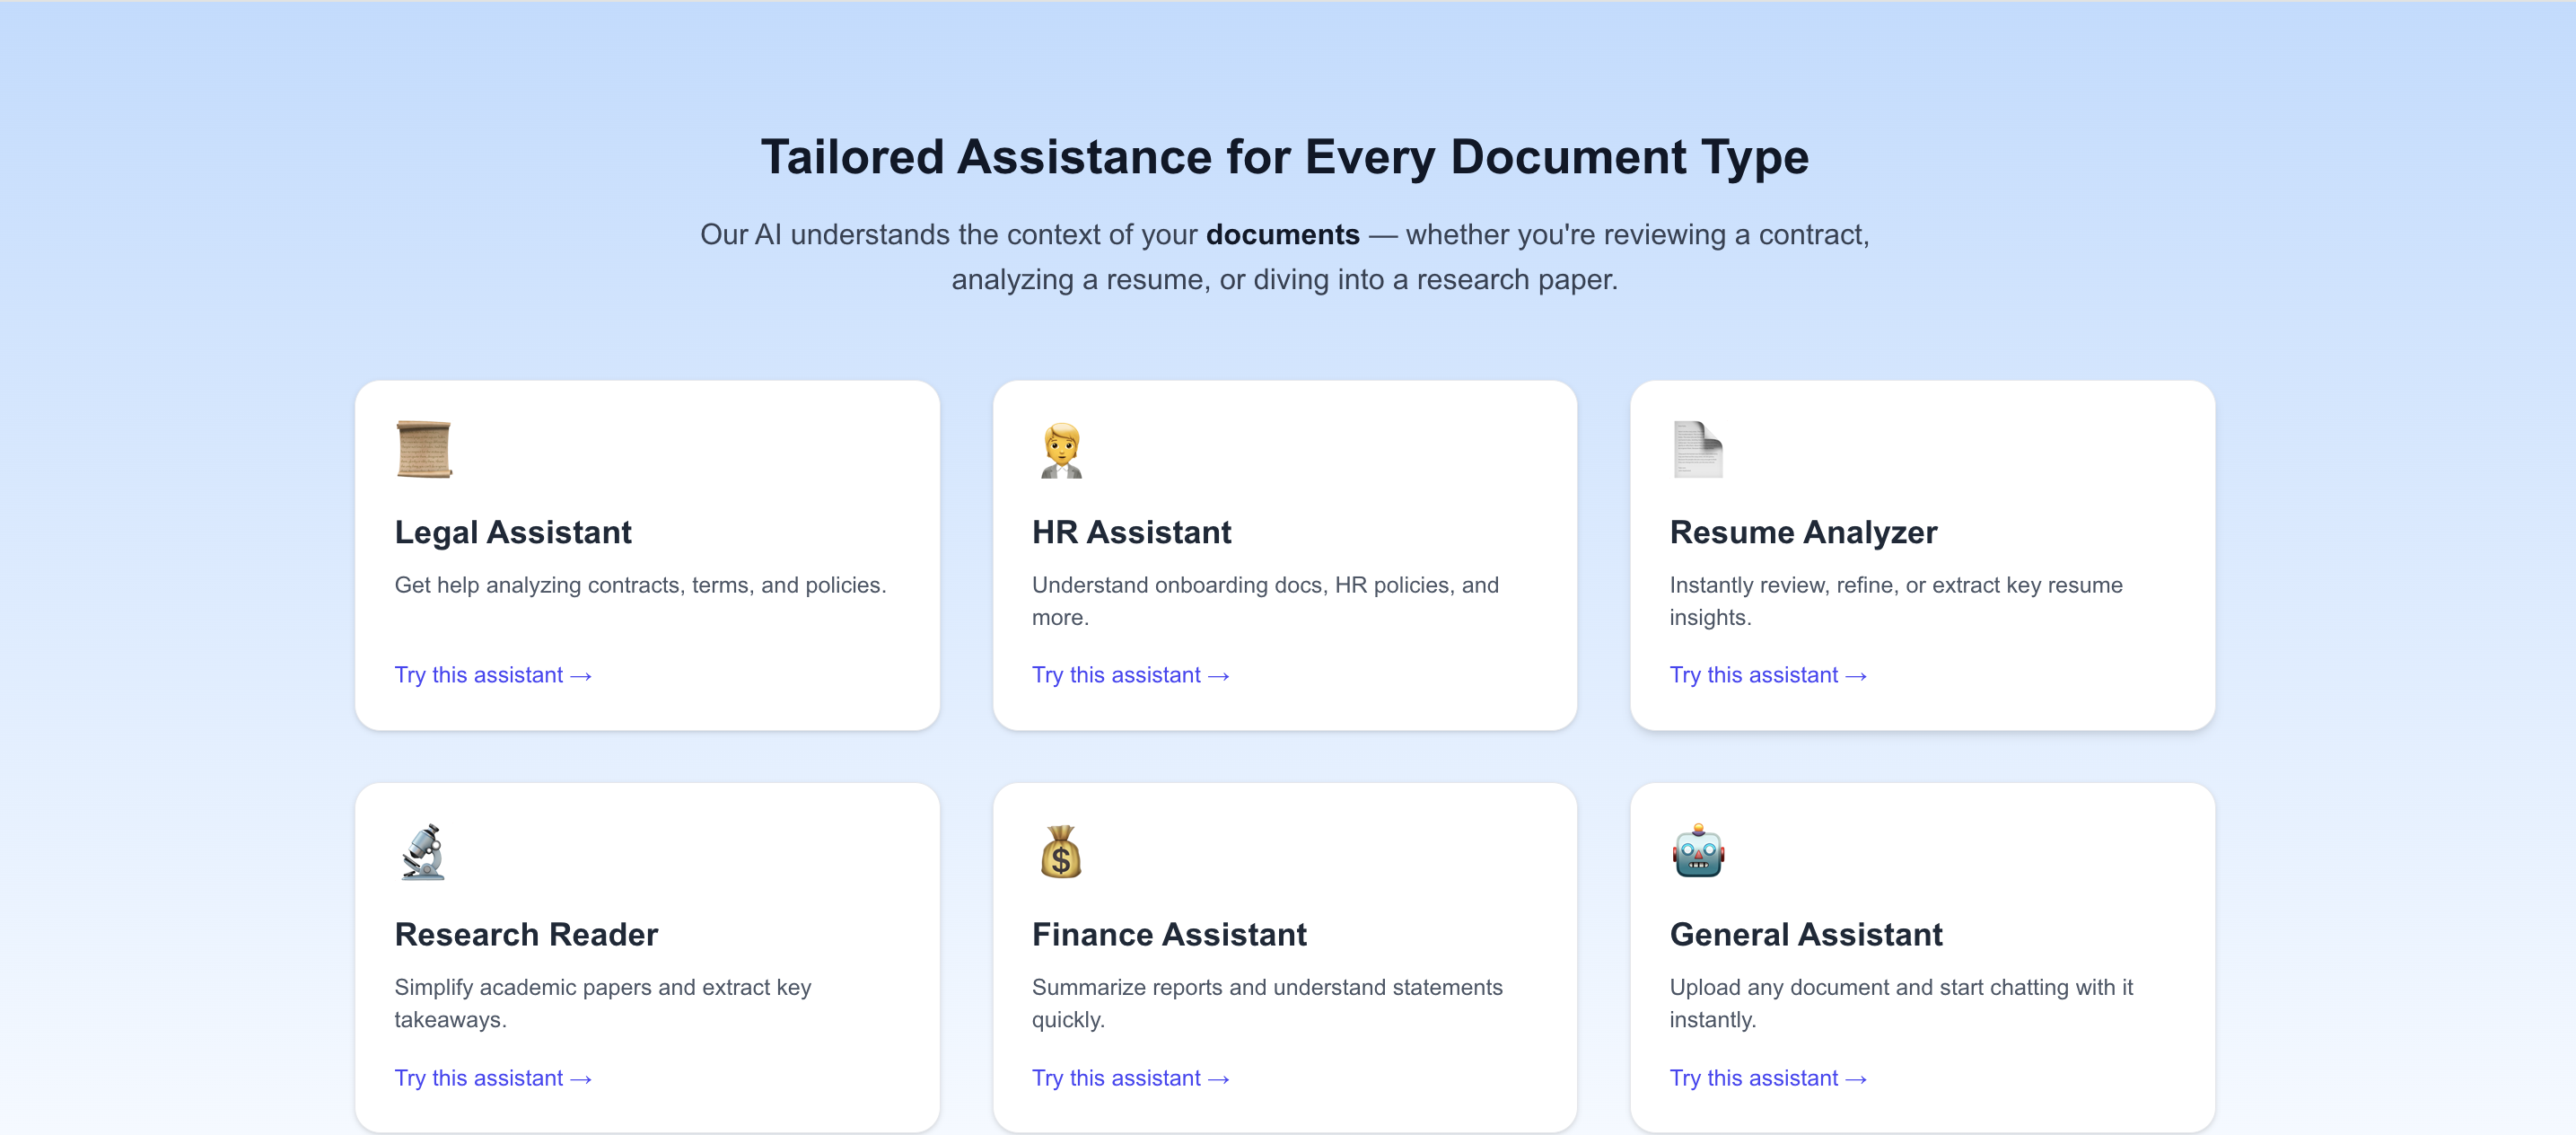Select the "Finance Assistant" card title
This screenshot has width=2576, height=1135.
coord(1169,934)
